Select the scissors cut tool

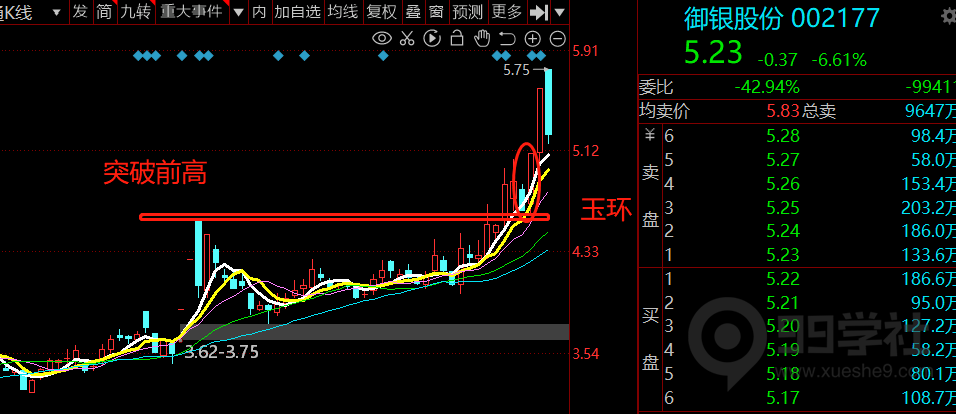(406, 38)
